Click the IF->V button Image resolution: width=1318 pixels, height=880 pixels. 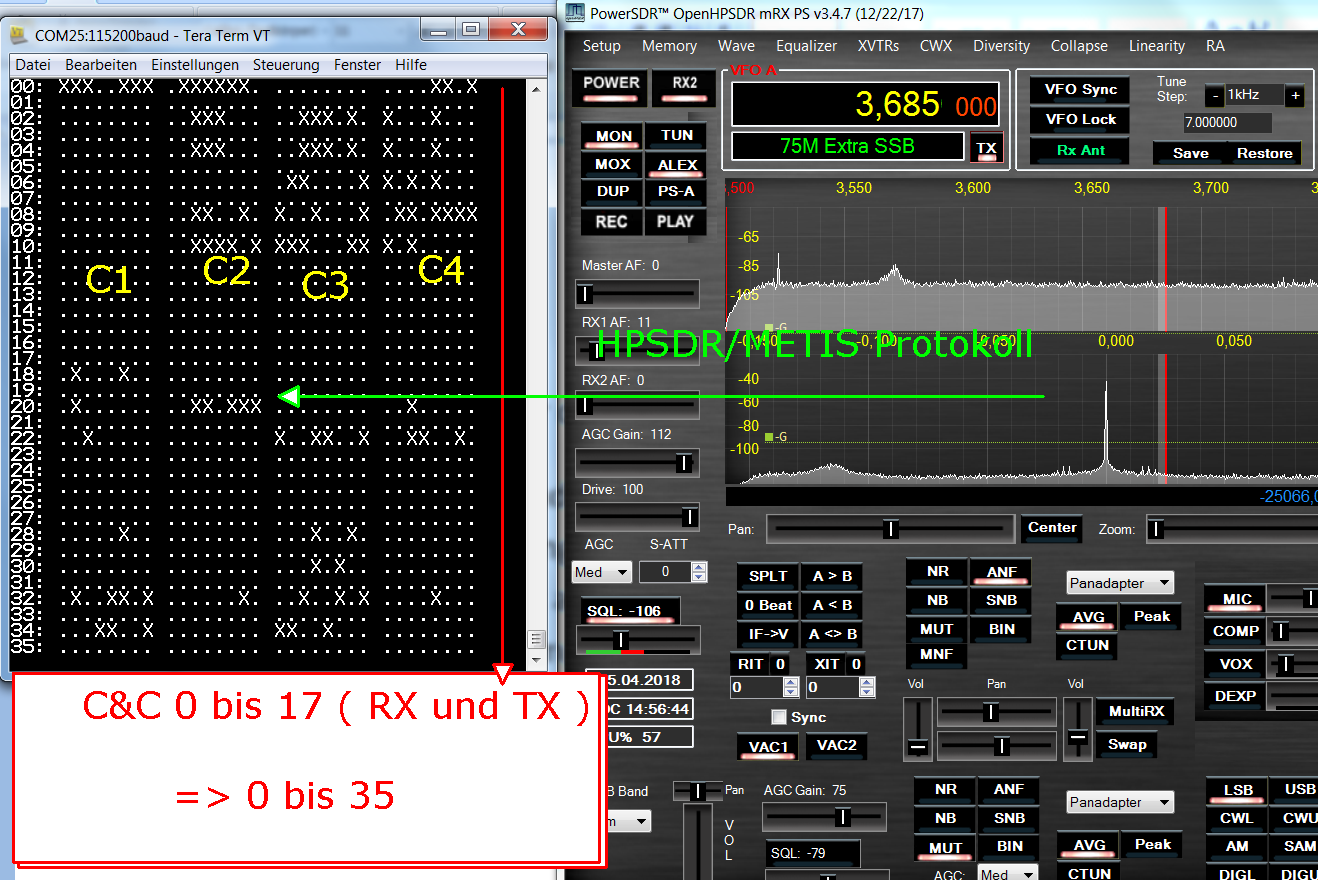coord(767,635)
